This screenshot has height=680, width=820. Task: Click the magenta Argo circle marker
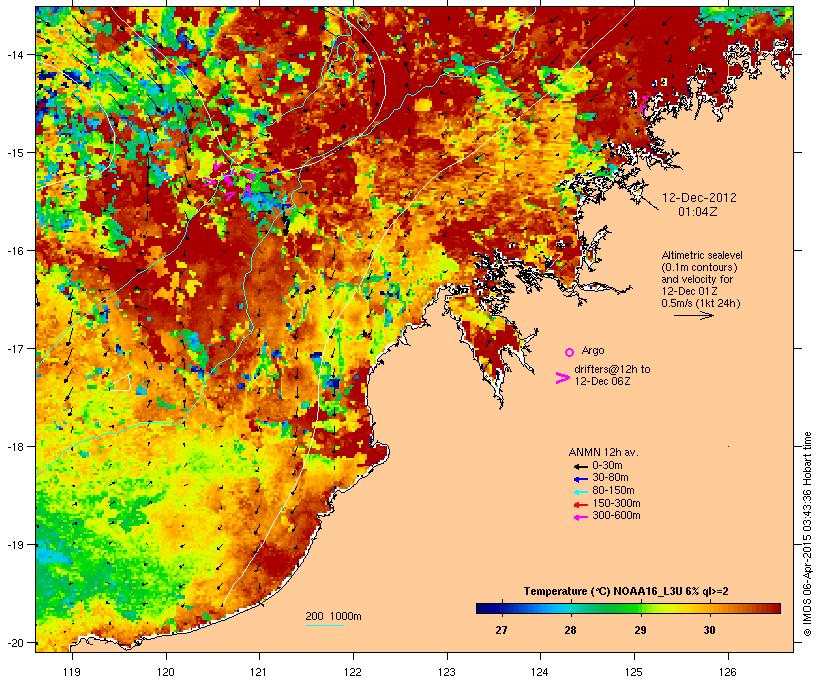(570, 352)
